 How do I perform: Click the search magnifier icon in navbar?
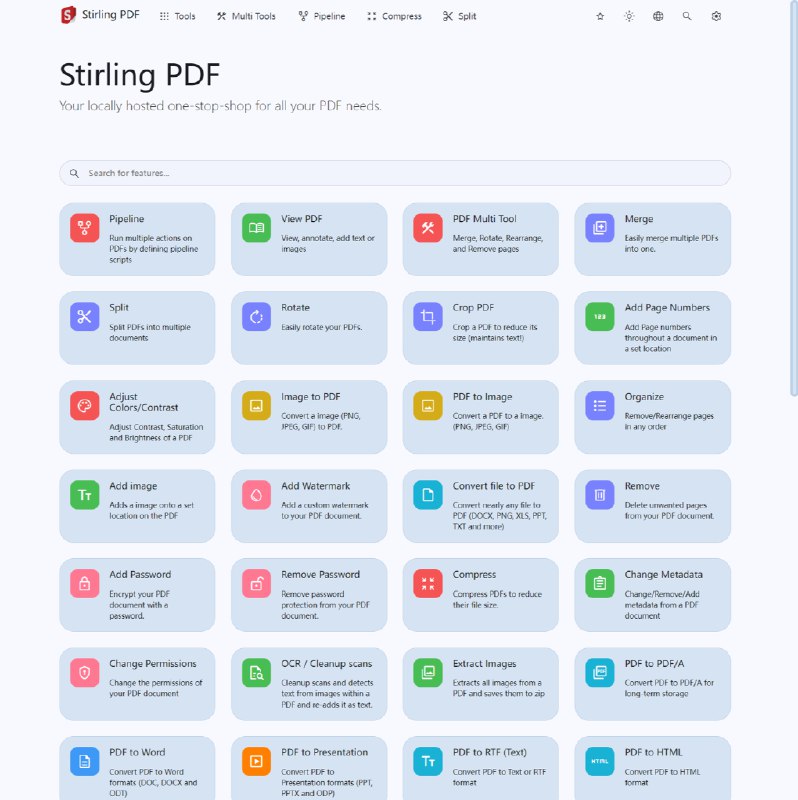tap(687, 16)
